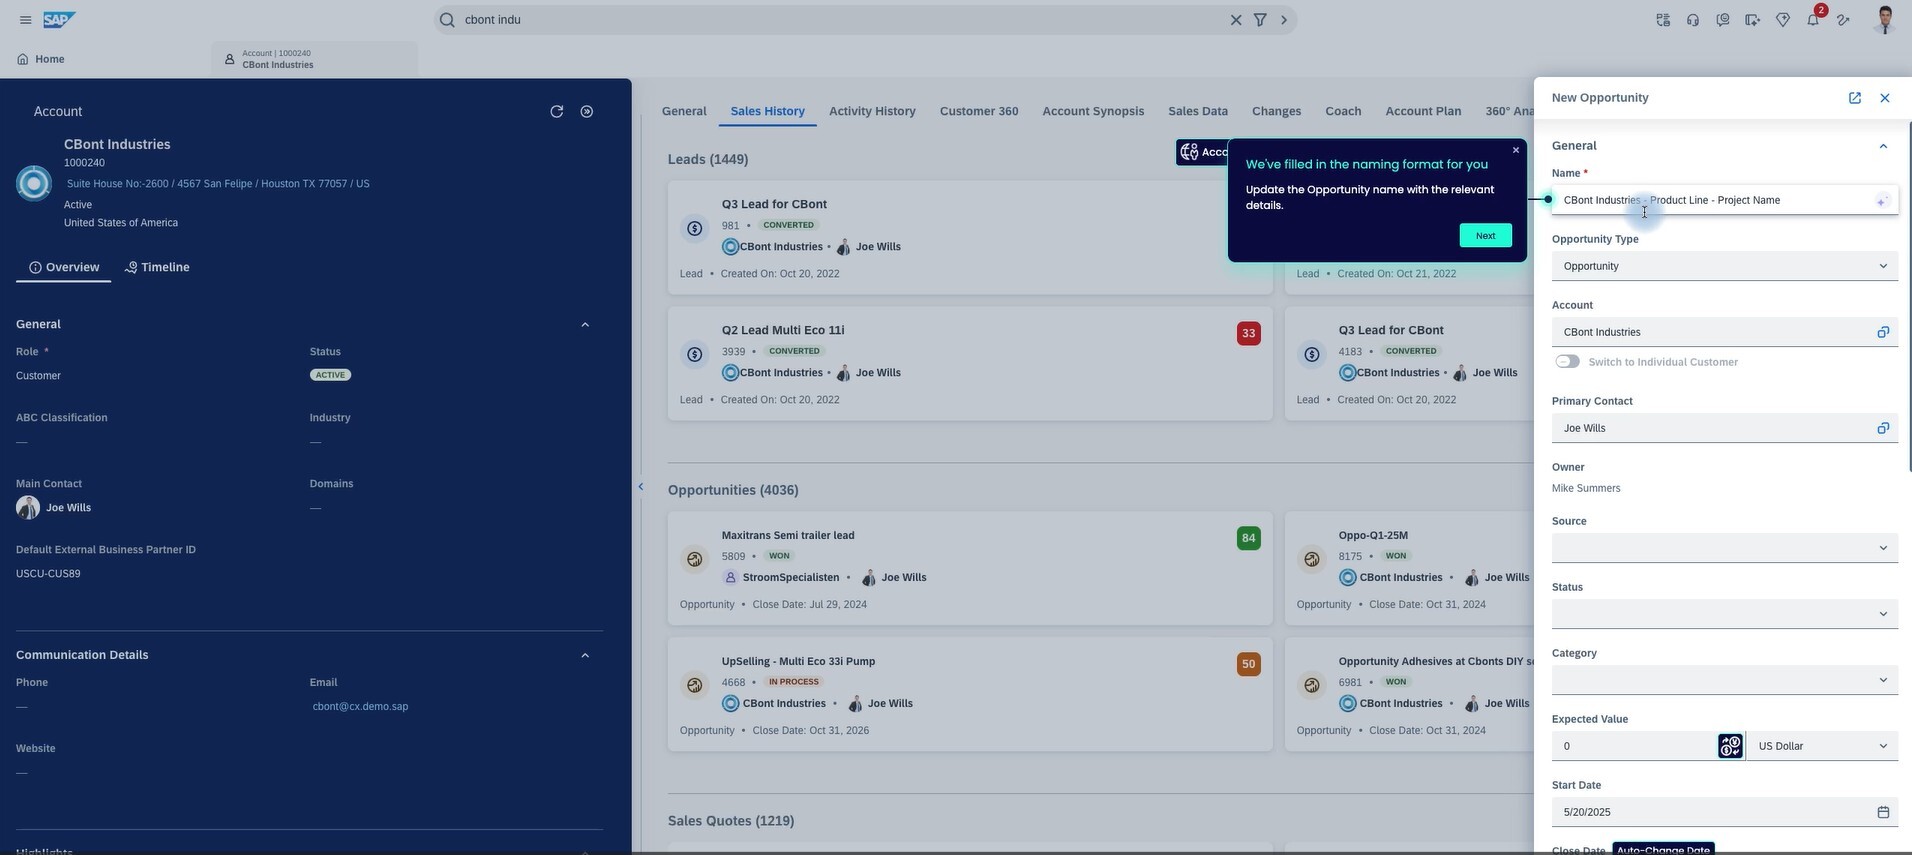This screenshot has height=855, width=1912.
Task: Collapse the General section in the opportunity form
Action: [1882, 146]
